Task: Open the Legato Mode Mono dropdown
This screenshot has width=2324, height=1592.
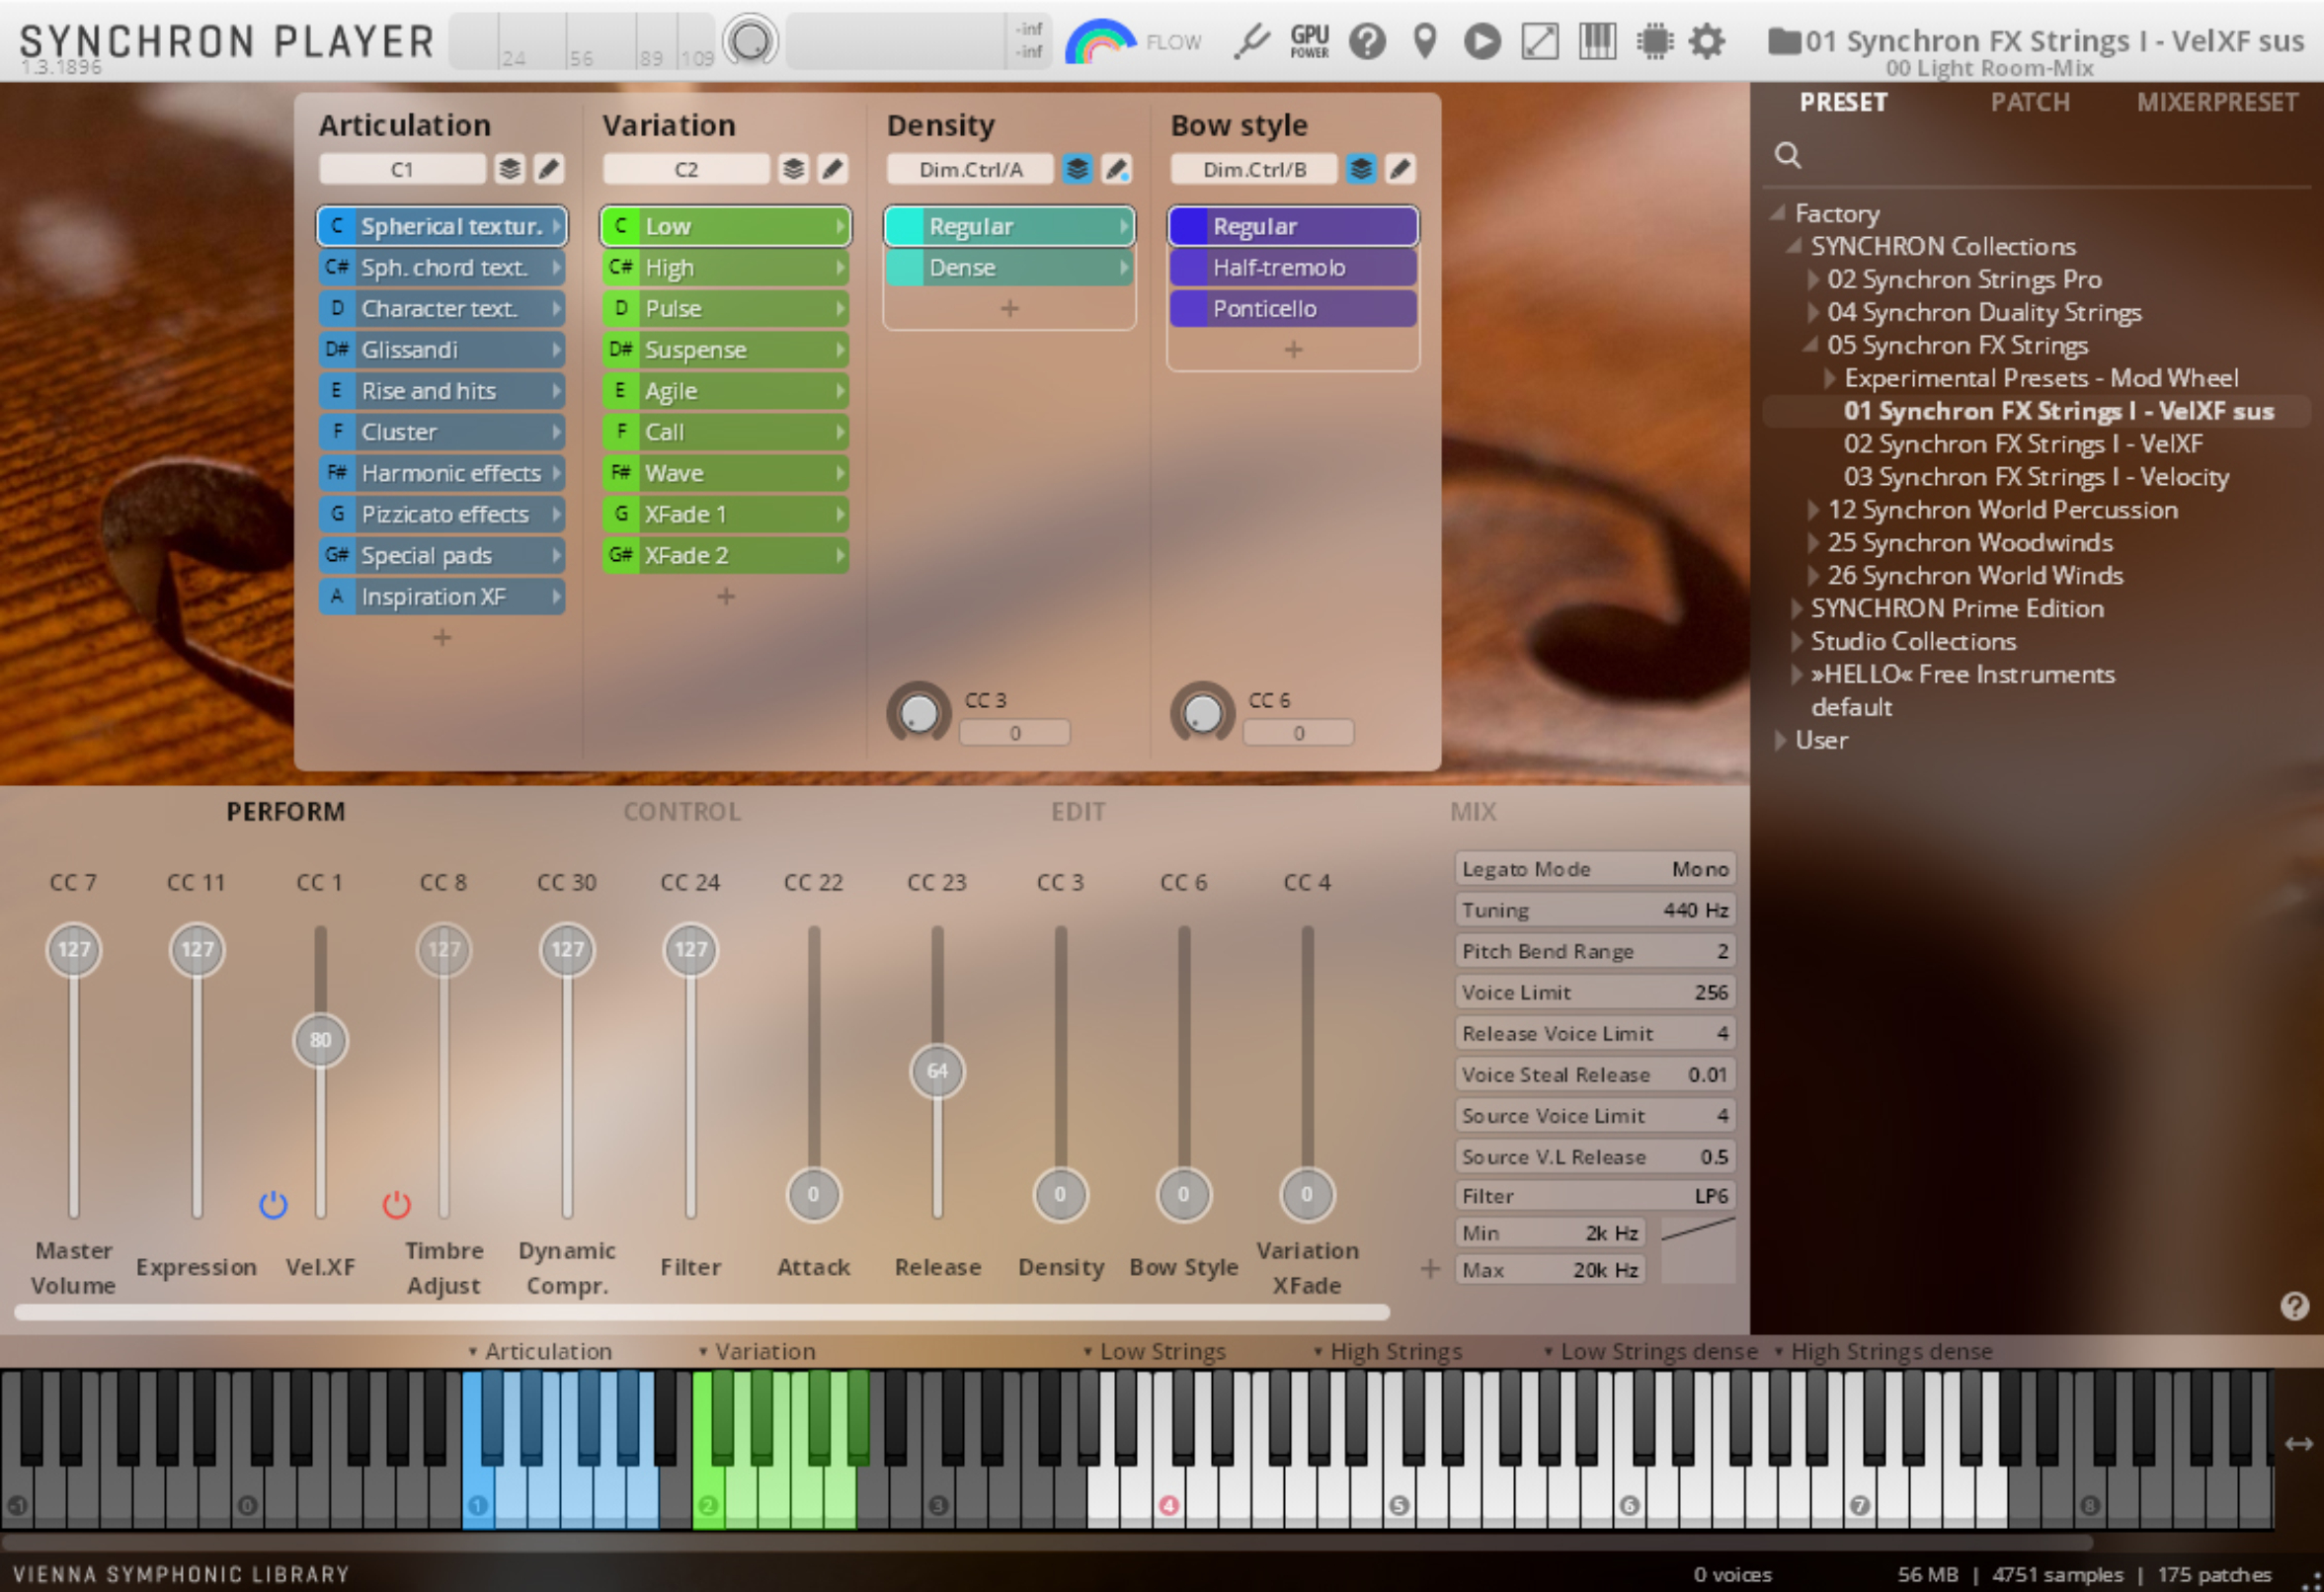Action: tap(1595, 869)
